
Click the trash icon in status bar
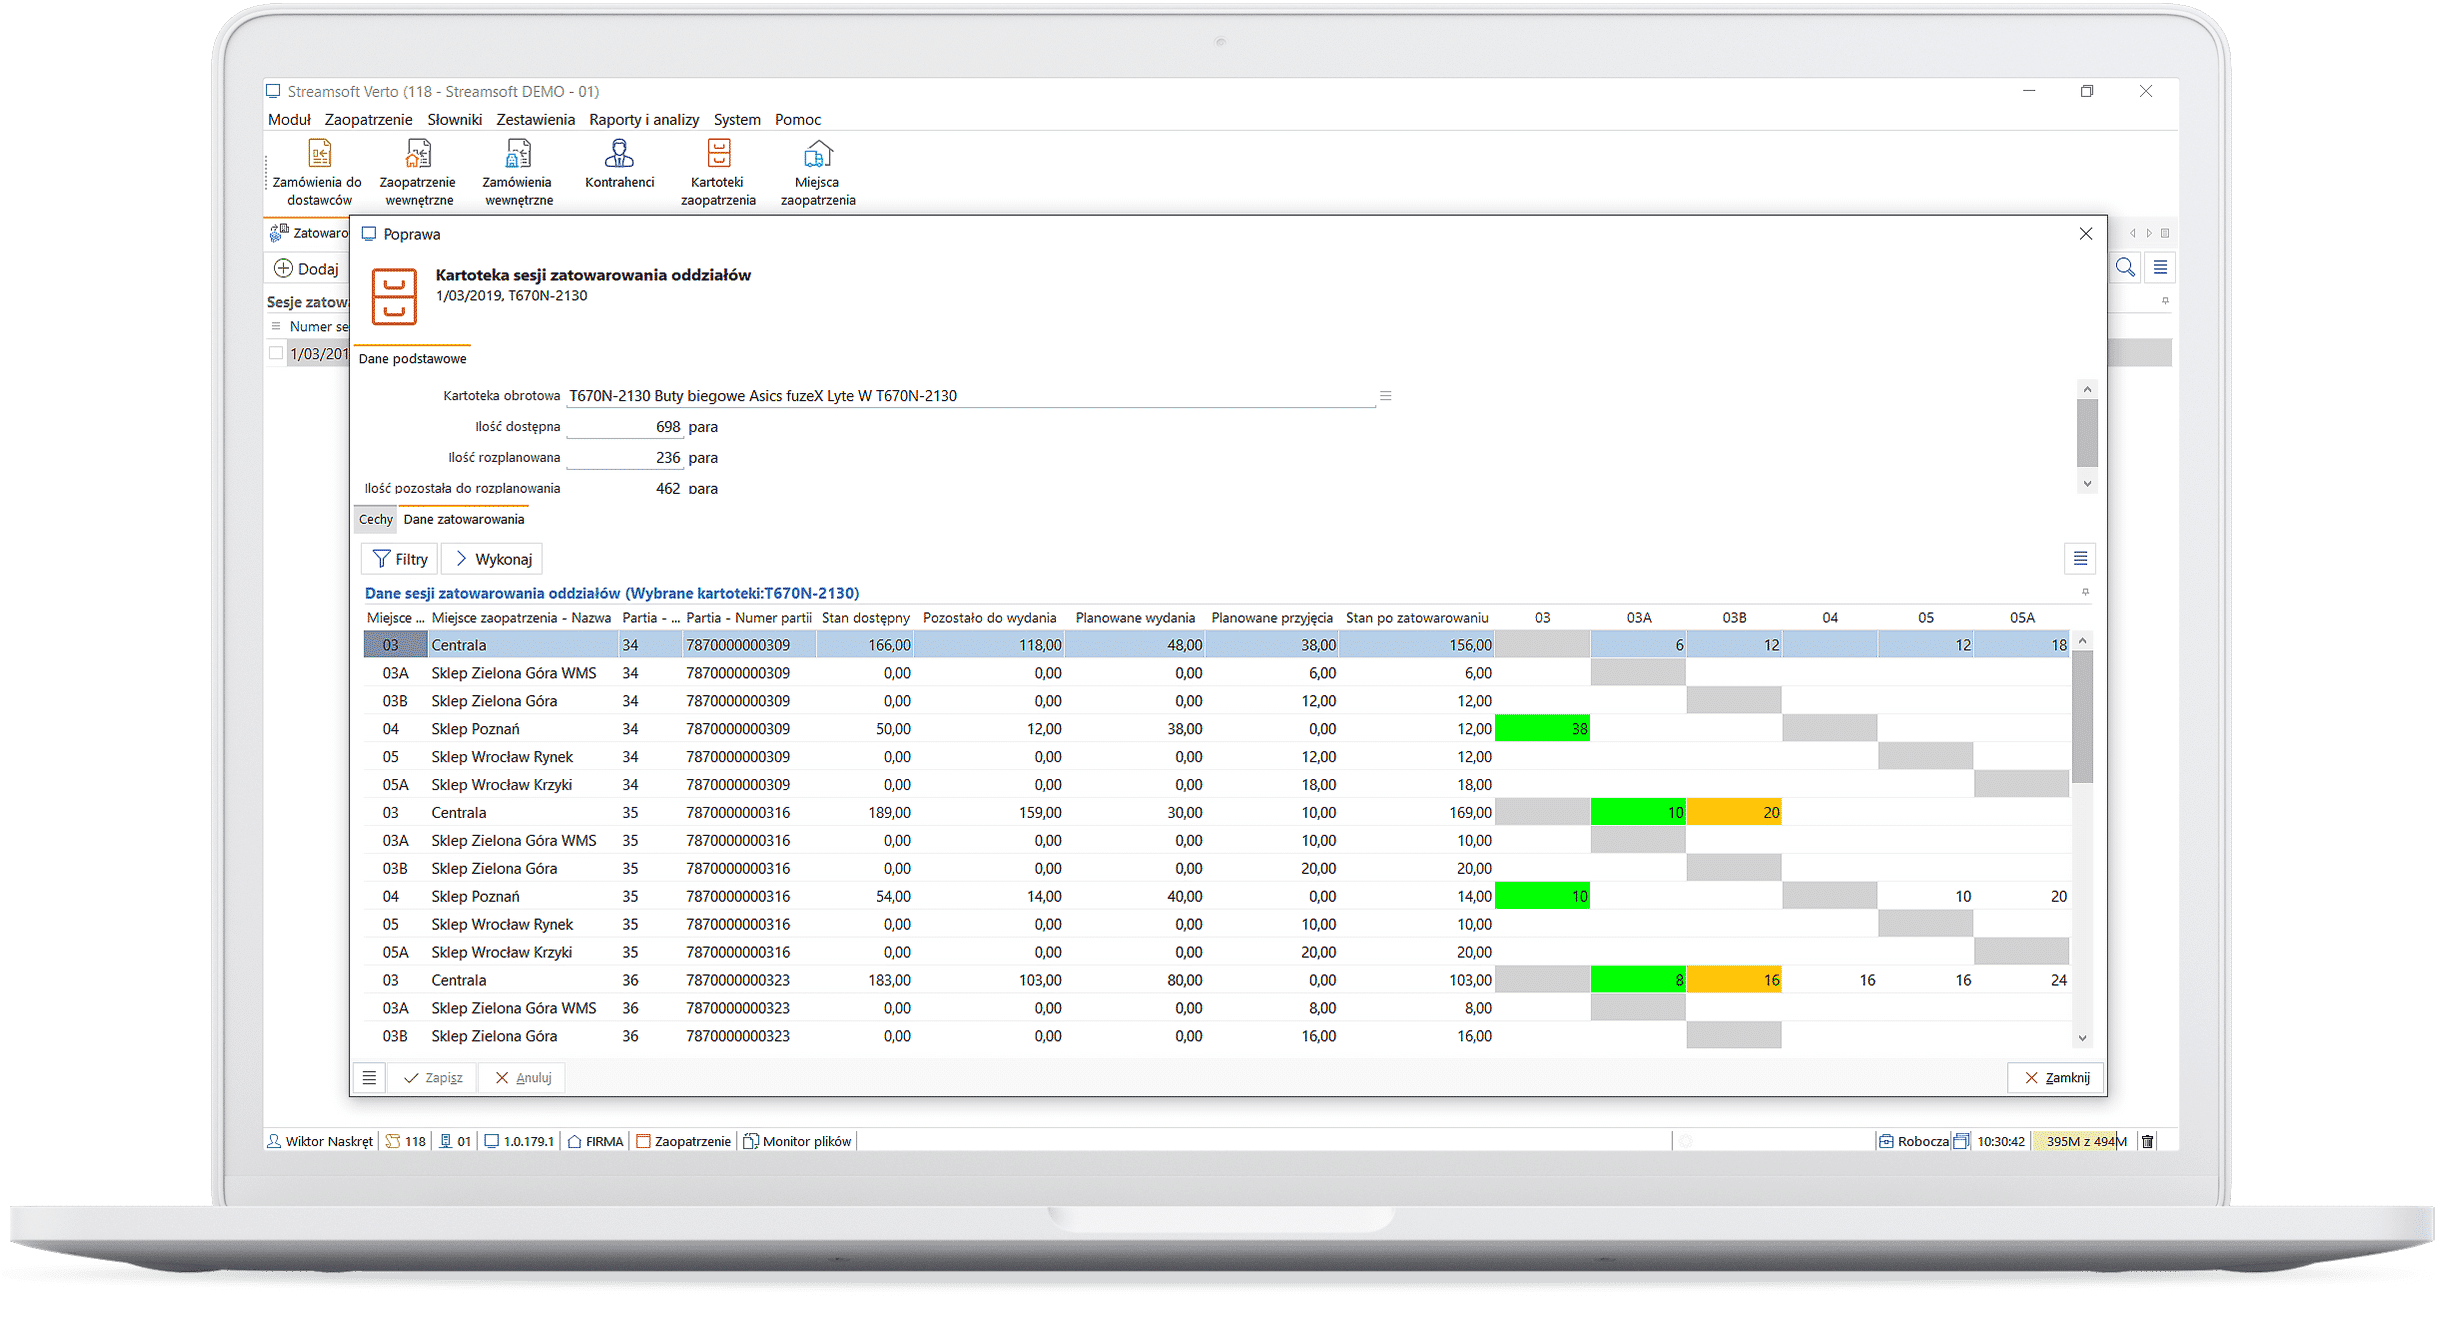(2147, 1141)
